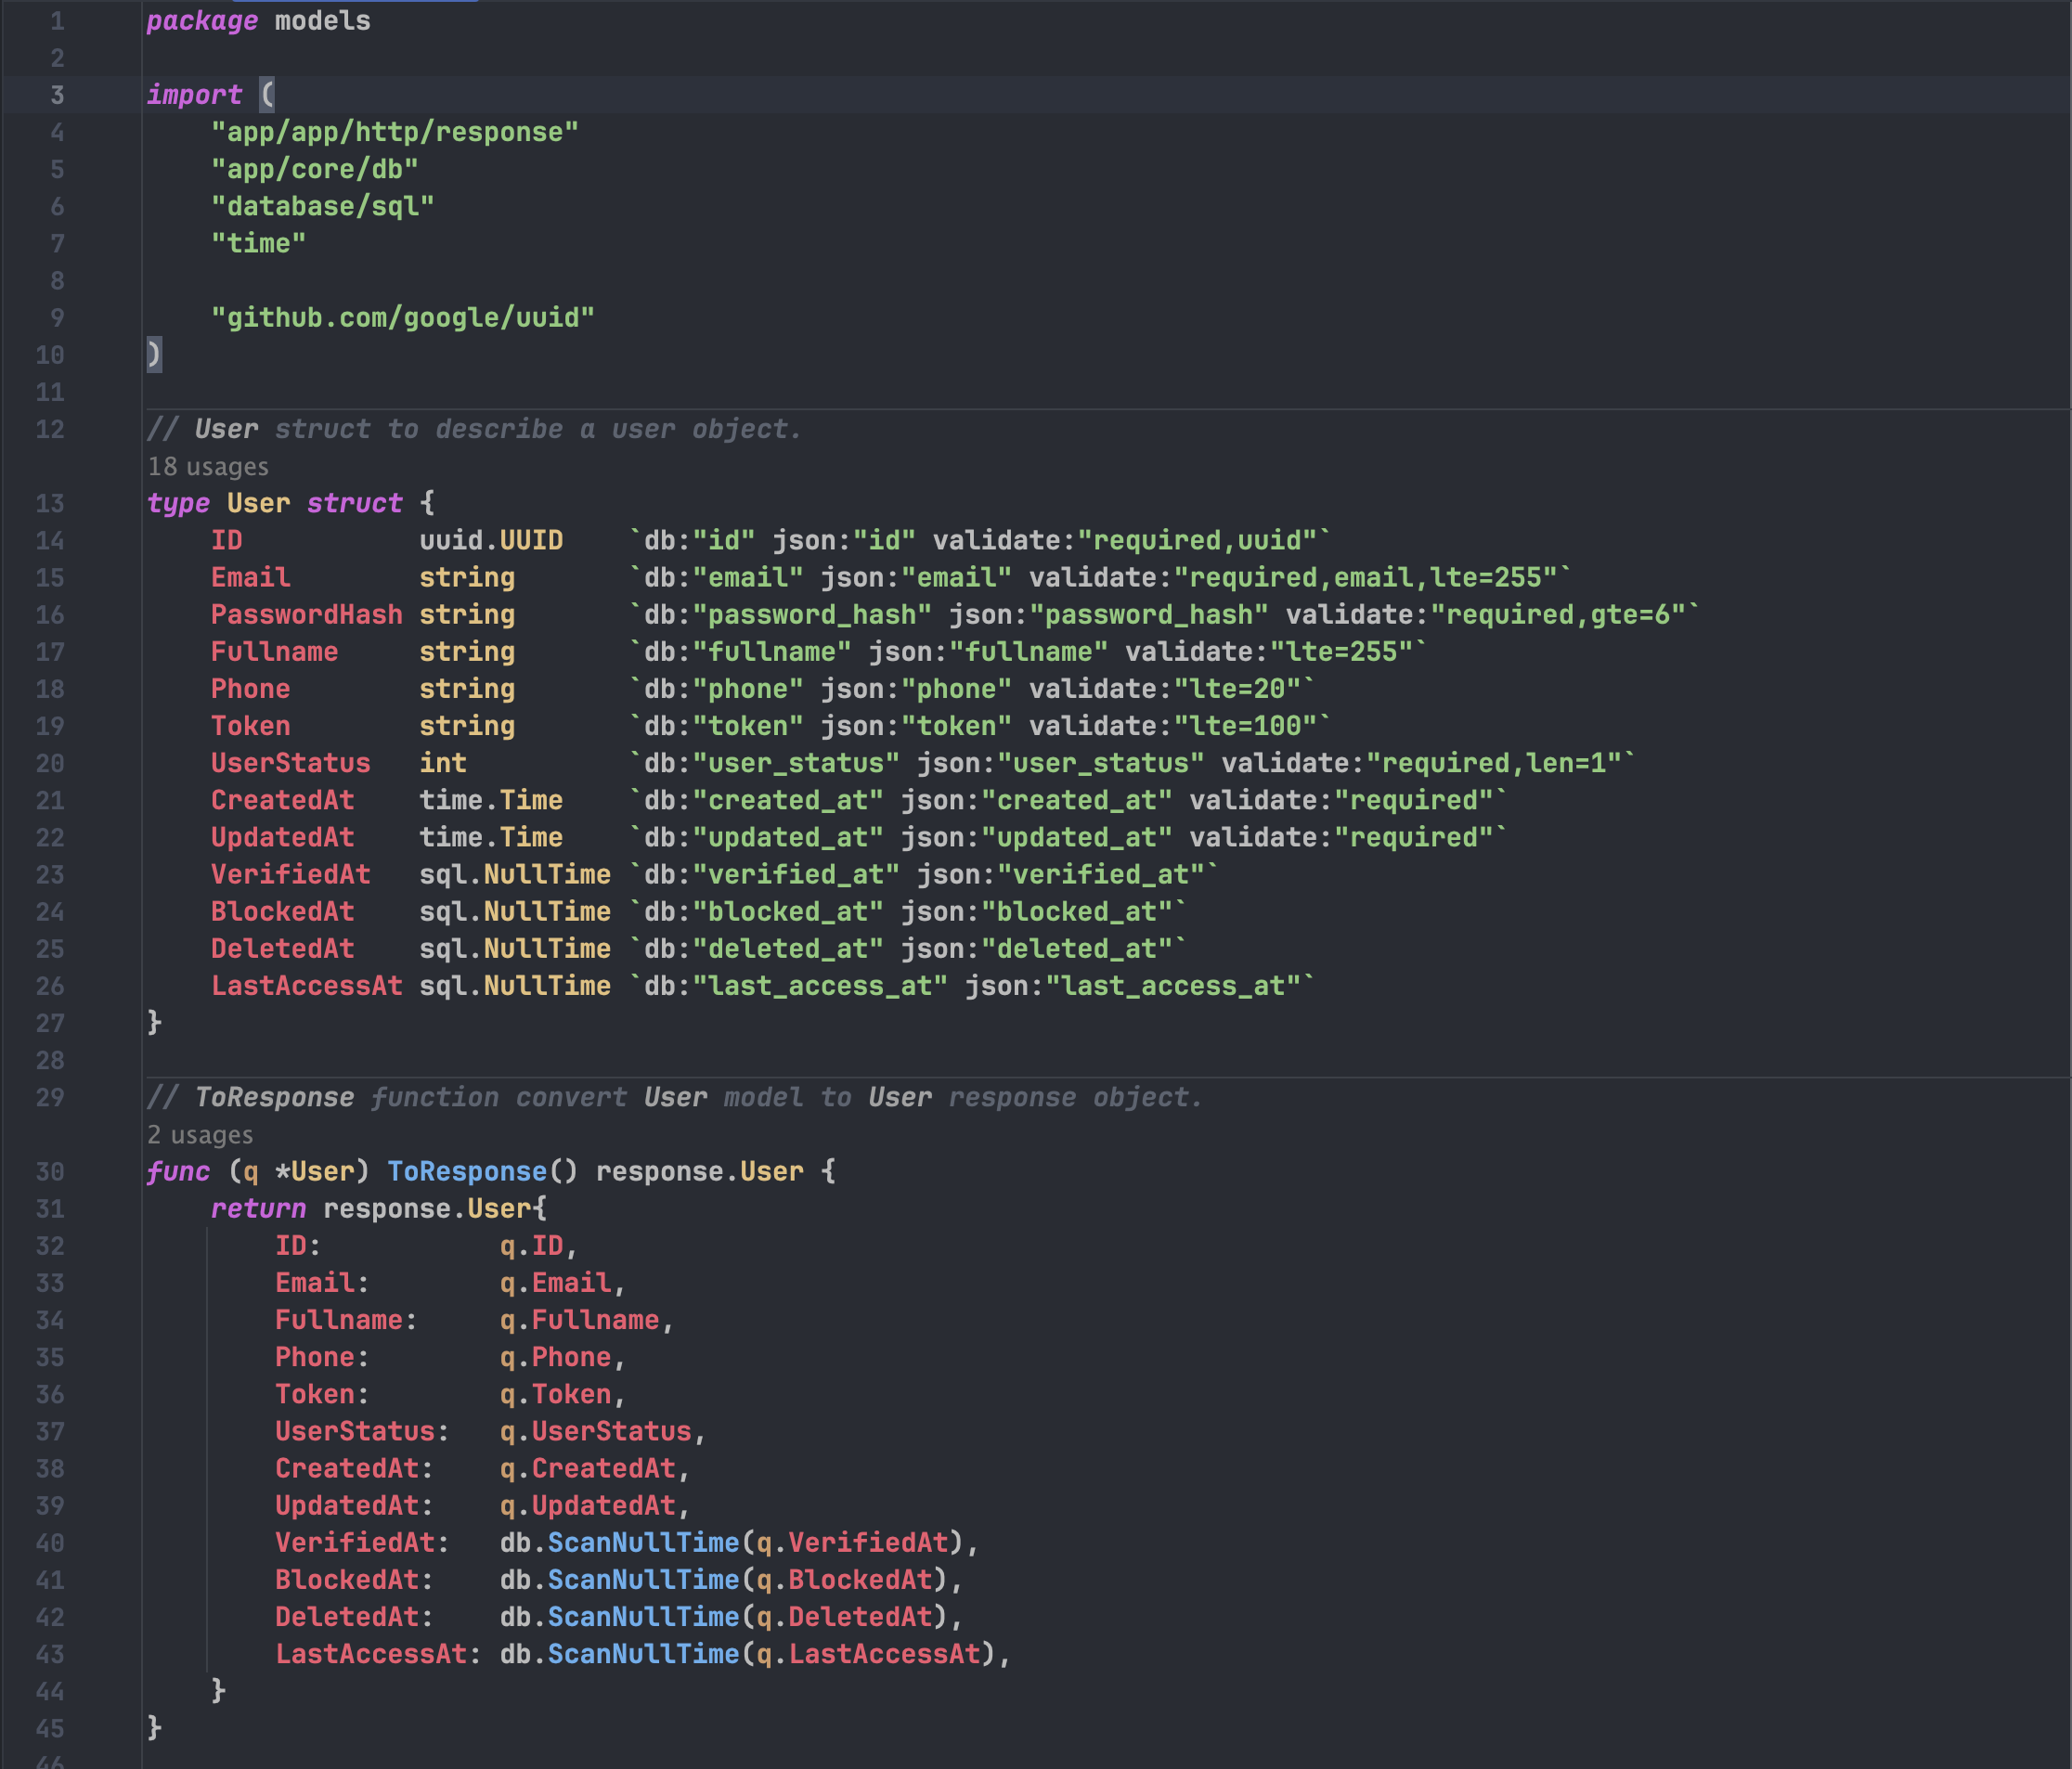Click the 'uuid.UUID' type on line 14
The width and height of the screenshot is (2072, 1769).
point(491,541)
